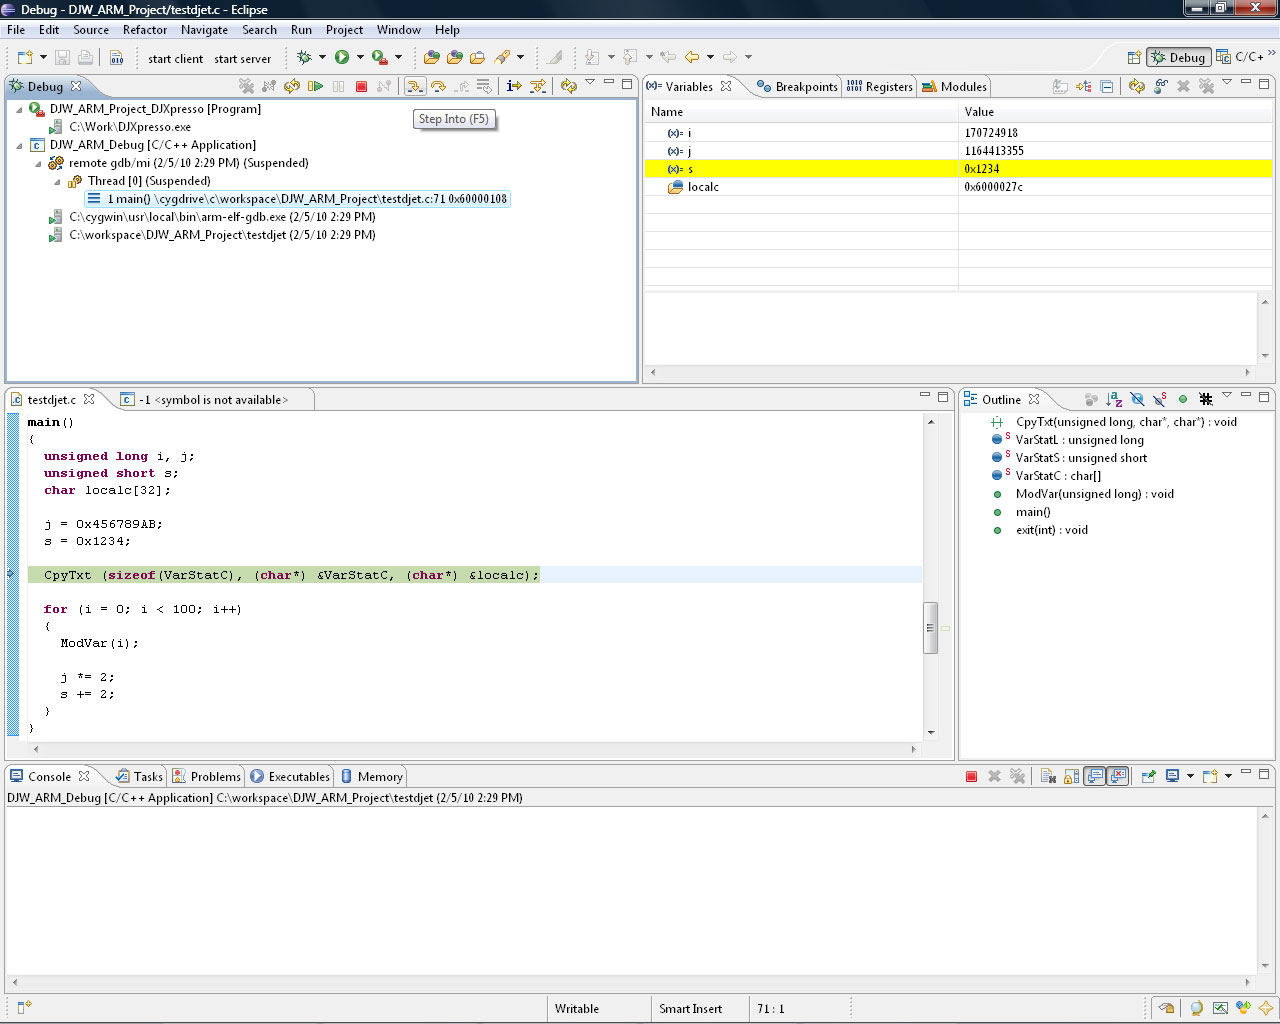1280x1024 pixels.
Task: Toggle Hide Inactive Elements icon in Outline
Action: tap(1206, 400)
